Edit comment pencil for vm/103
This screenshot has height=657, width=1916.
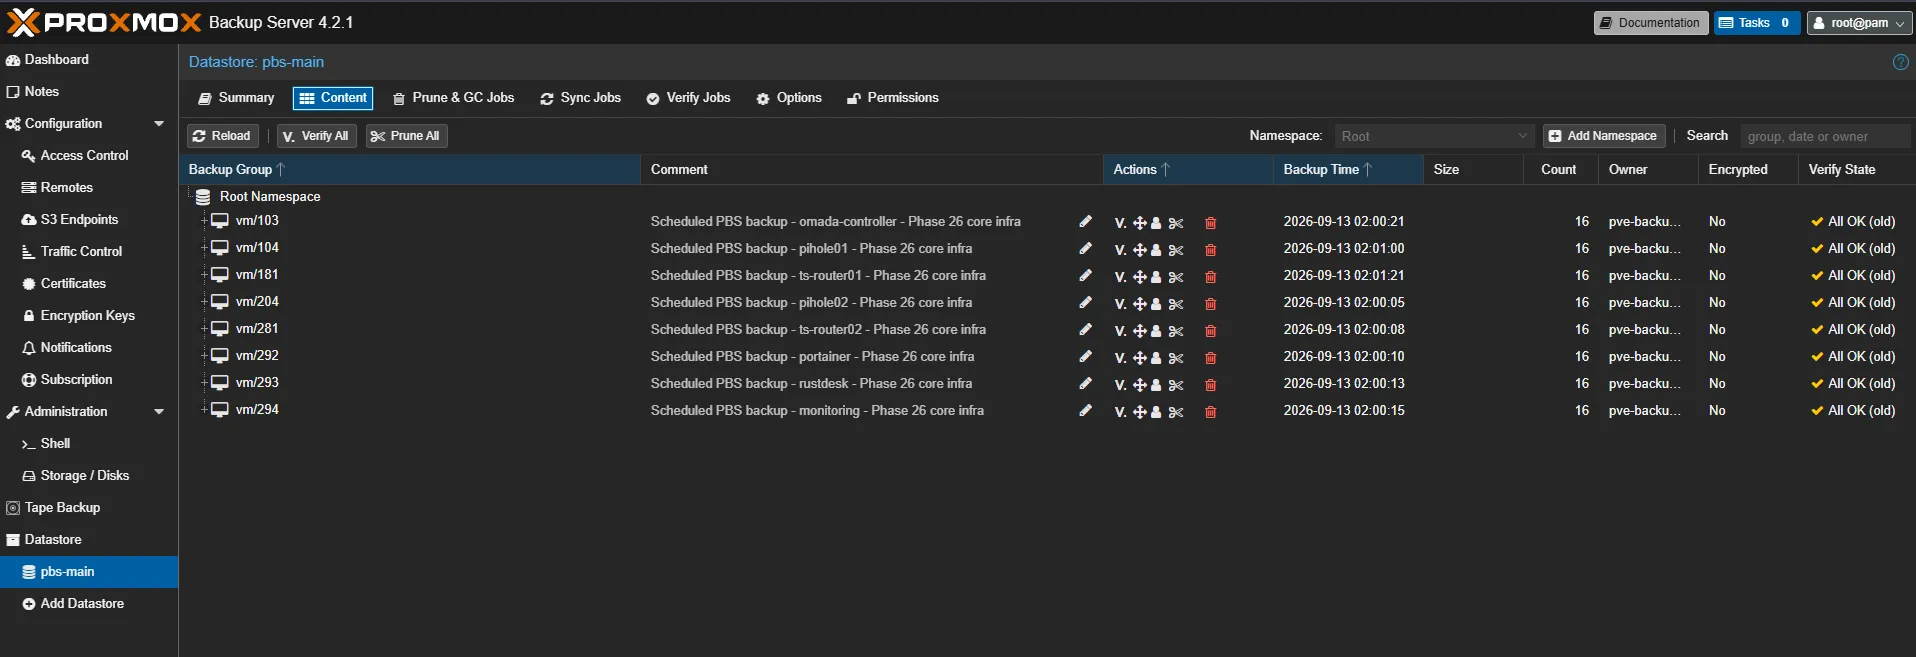(x=1085, y=221)
